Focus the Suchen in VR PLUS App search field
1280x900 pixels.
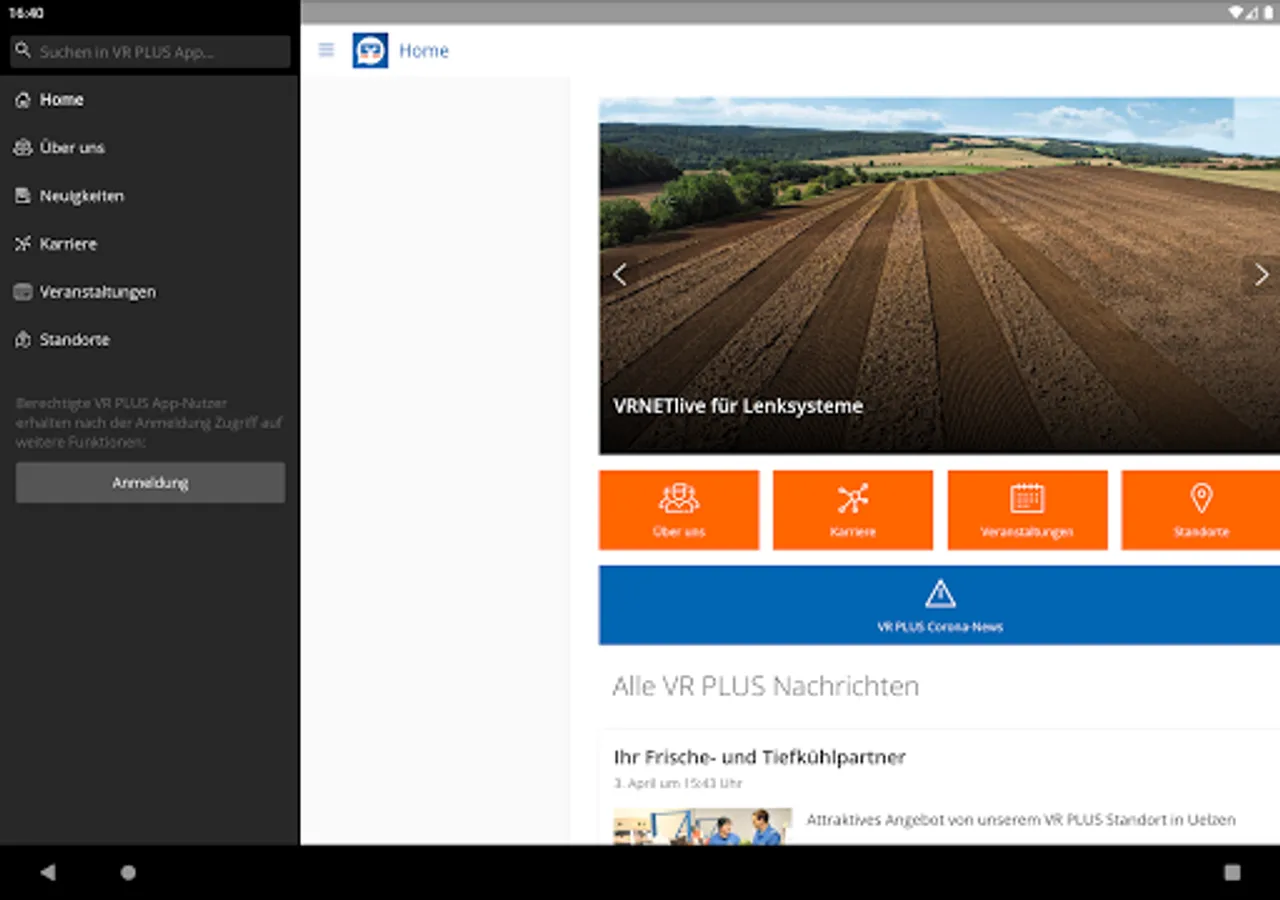click(x=150, y=52)
